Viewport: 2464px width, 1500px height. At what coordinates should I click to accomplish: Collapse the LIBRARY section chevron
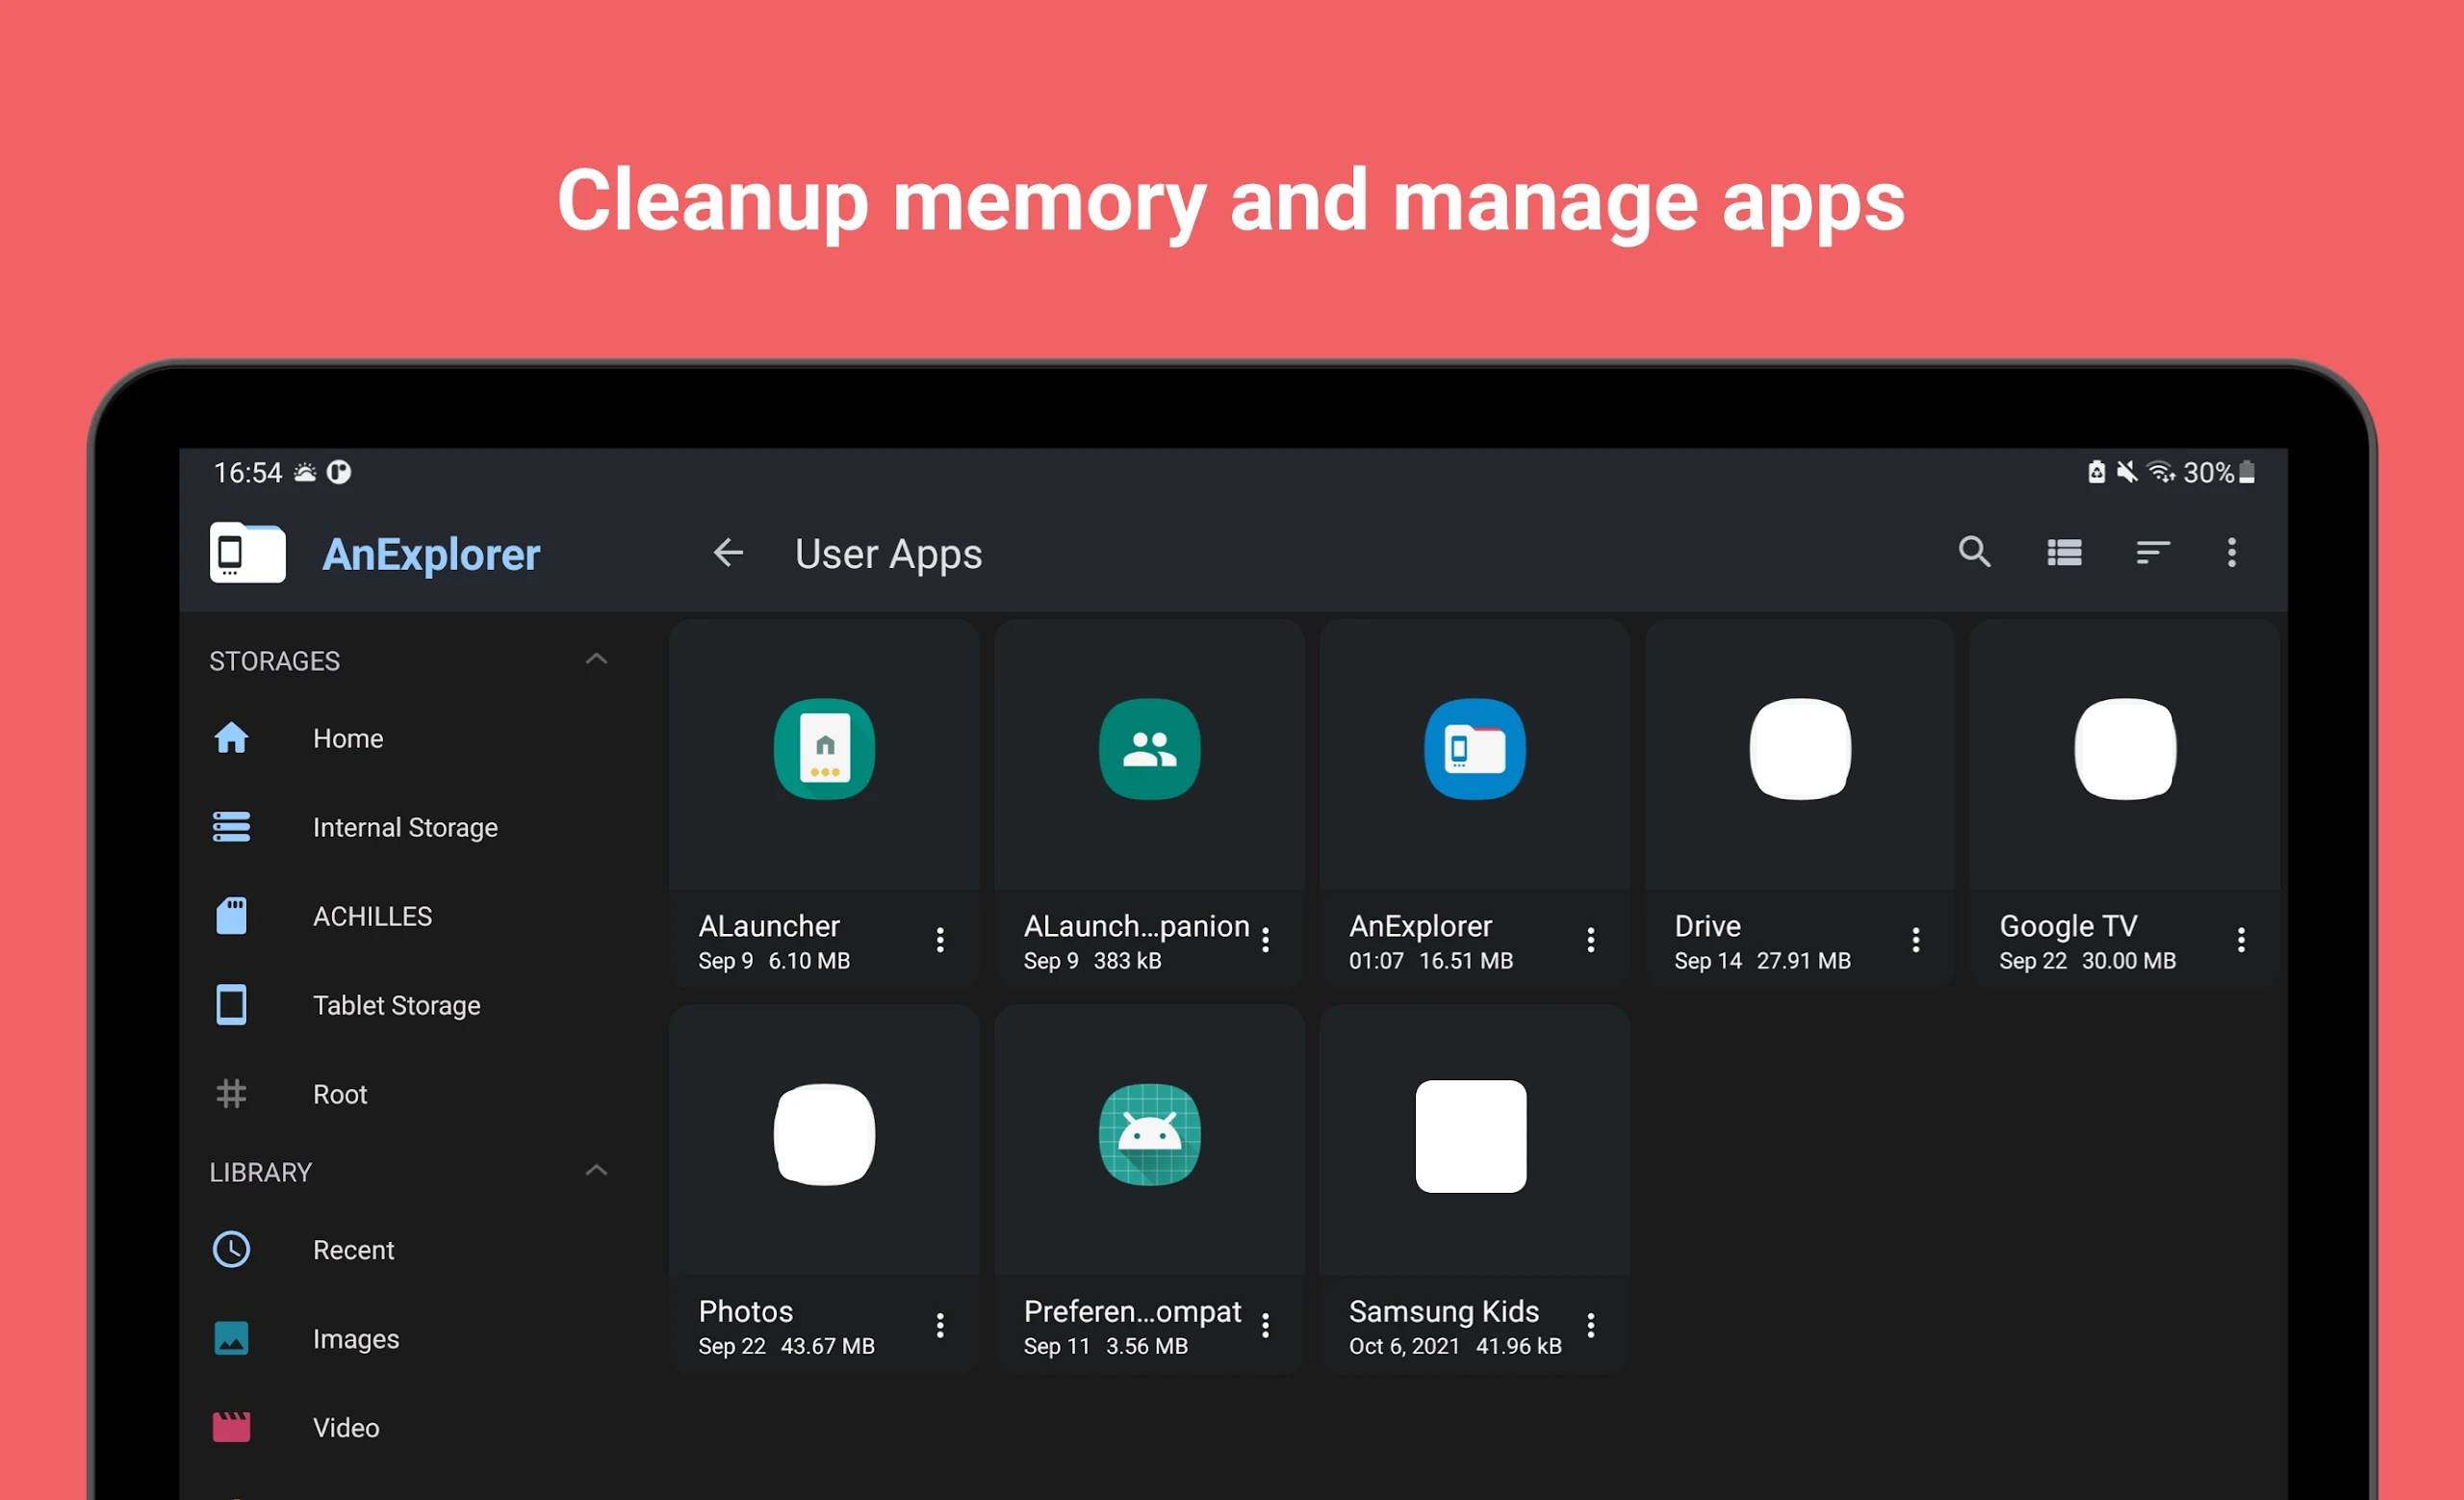coord(596,1171)
